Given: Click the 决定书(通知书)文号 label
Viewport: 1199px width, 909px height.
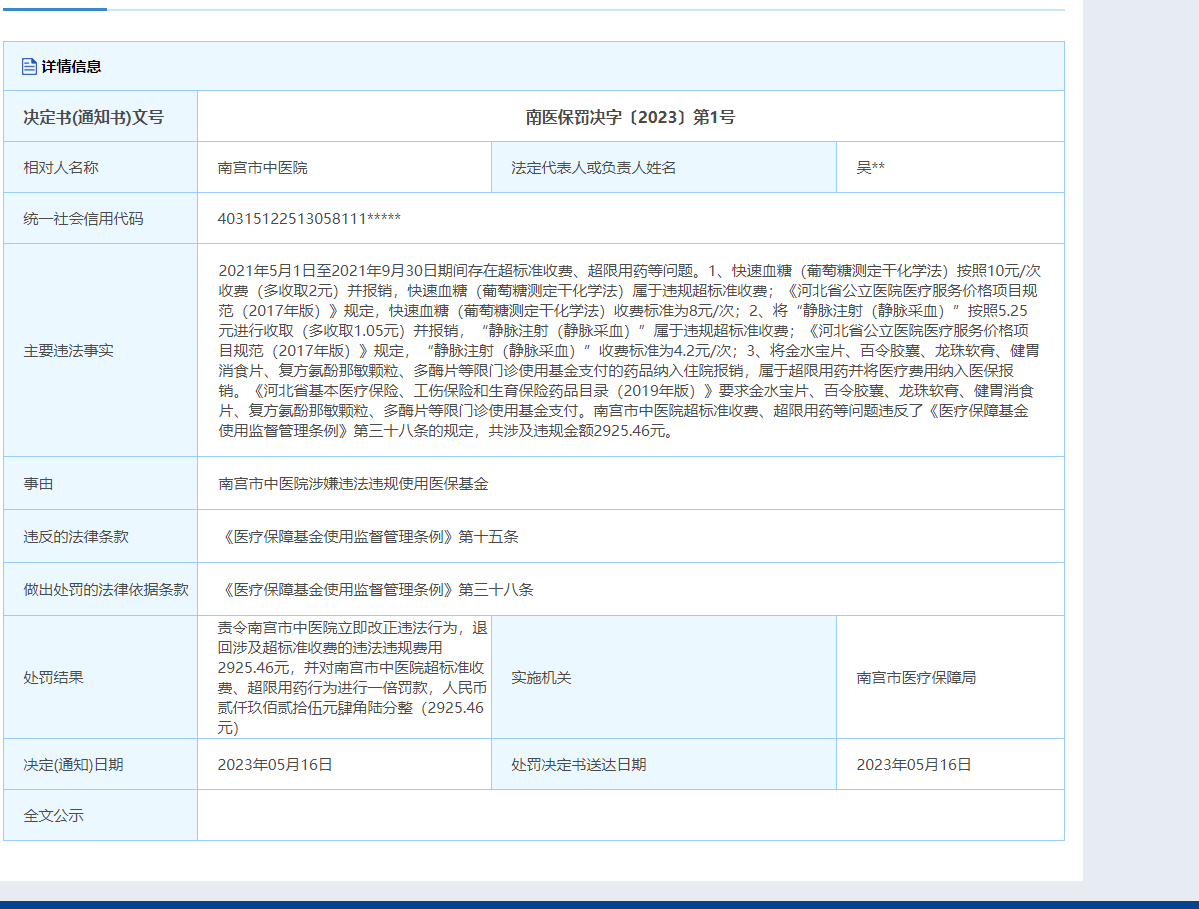Looking at the screenshot, I should pos(93,117).
